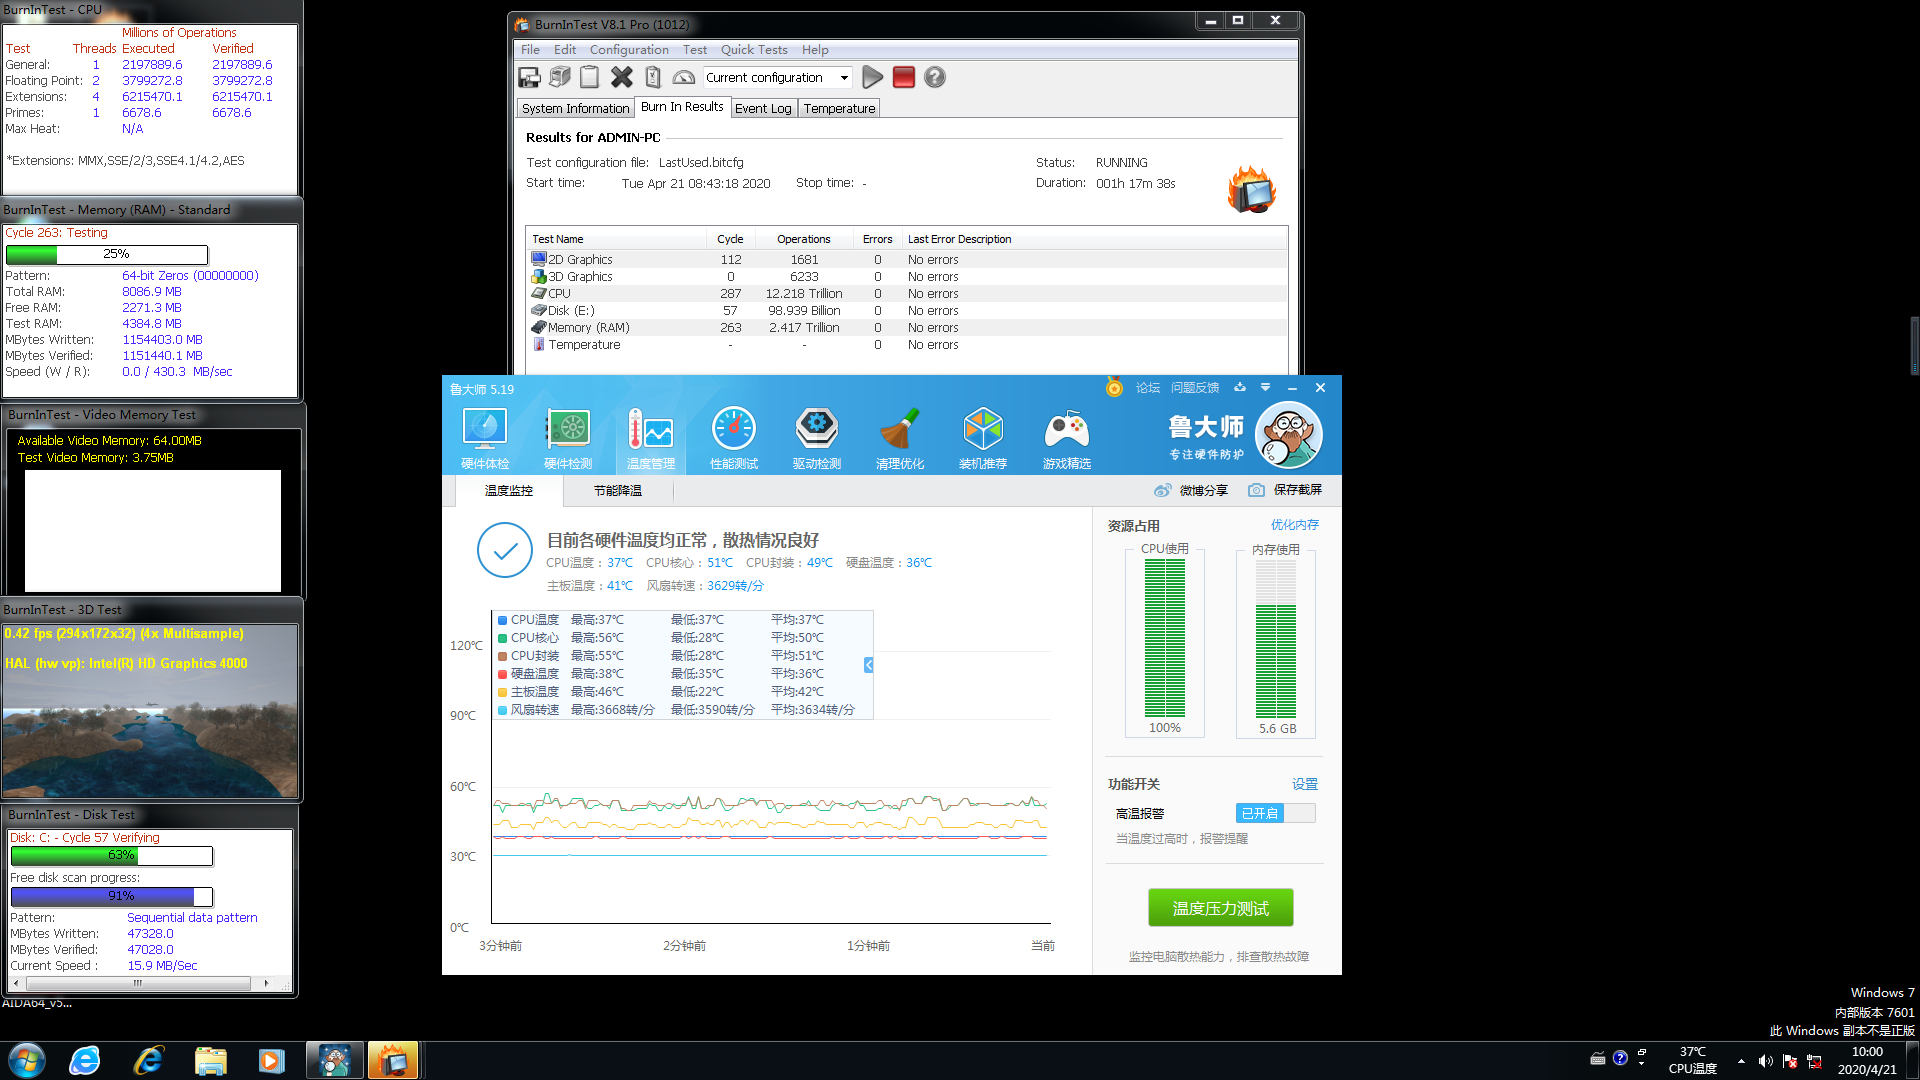Collapse the temperature legend panel arrow
Viewport: 1920px width, 1080px height.
pos(868,665)
